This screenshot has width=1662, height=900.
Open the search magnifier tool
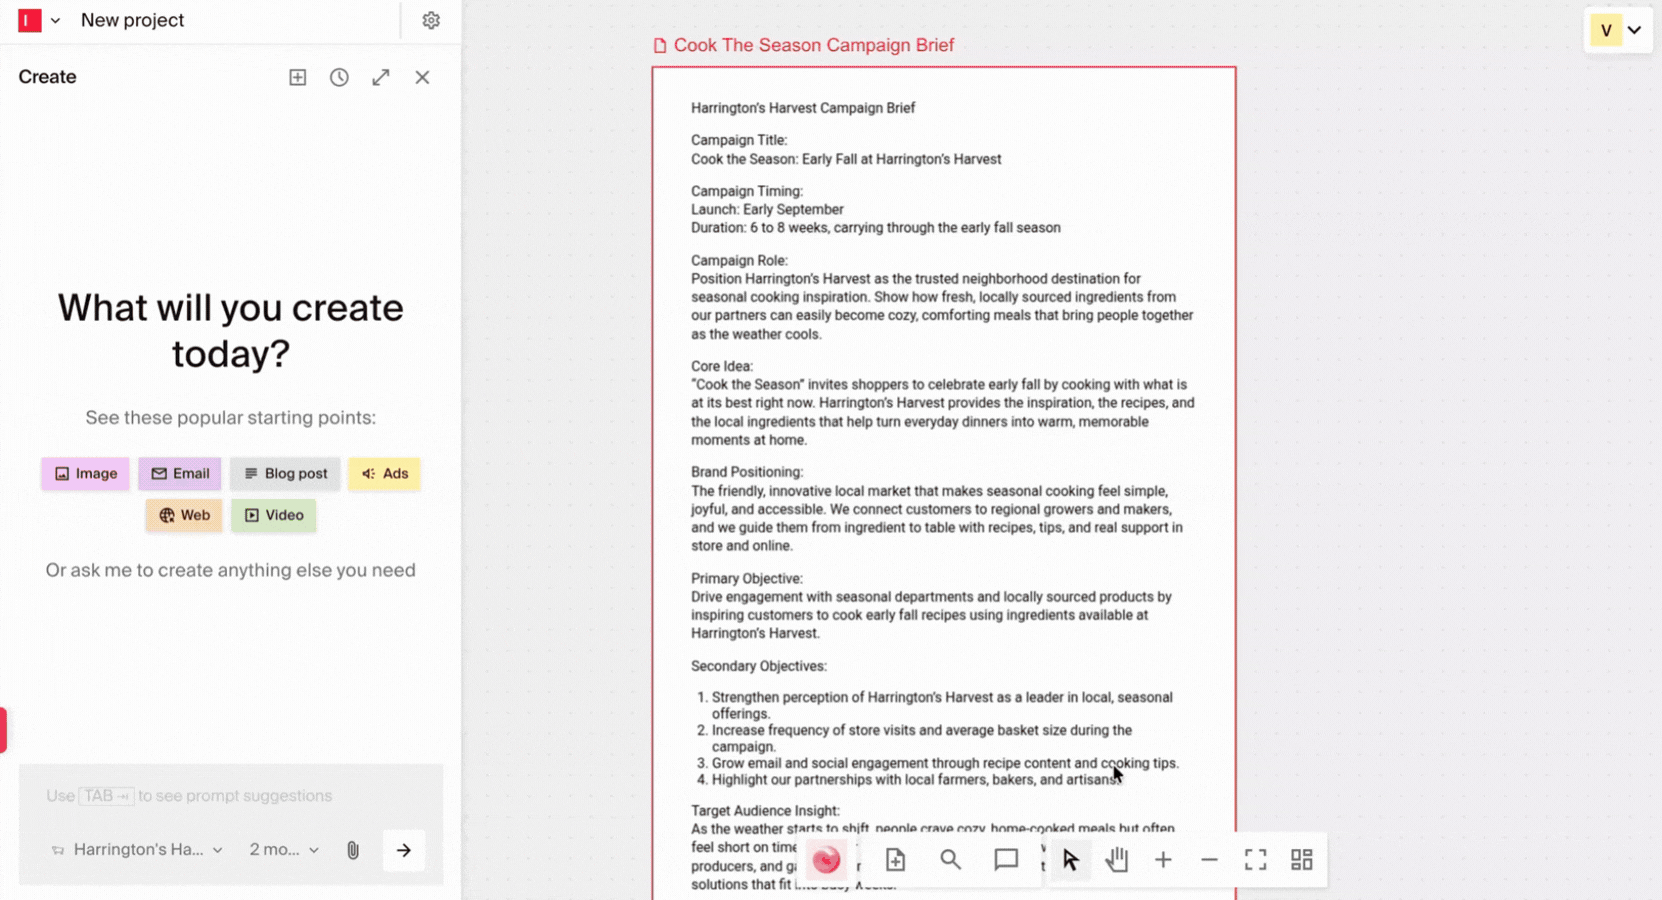[x=950, y=860]
